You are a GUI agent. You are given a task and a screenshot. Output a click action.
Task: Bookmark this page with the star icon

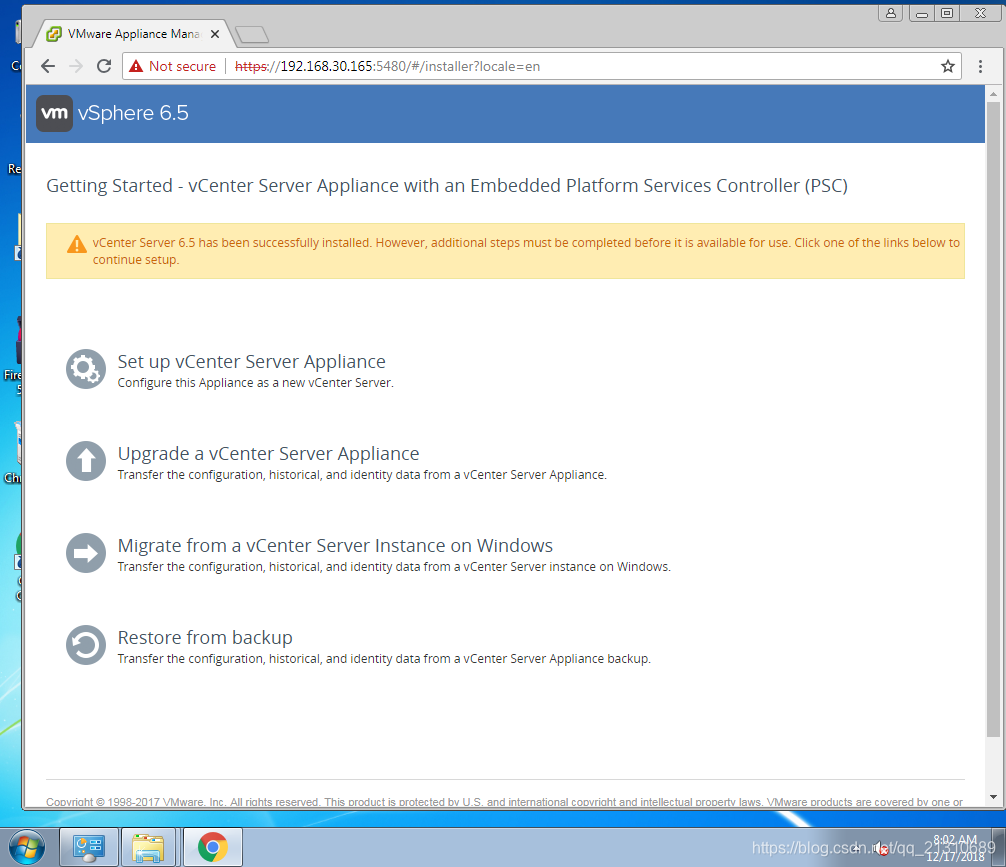(948, 66)
